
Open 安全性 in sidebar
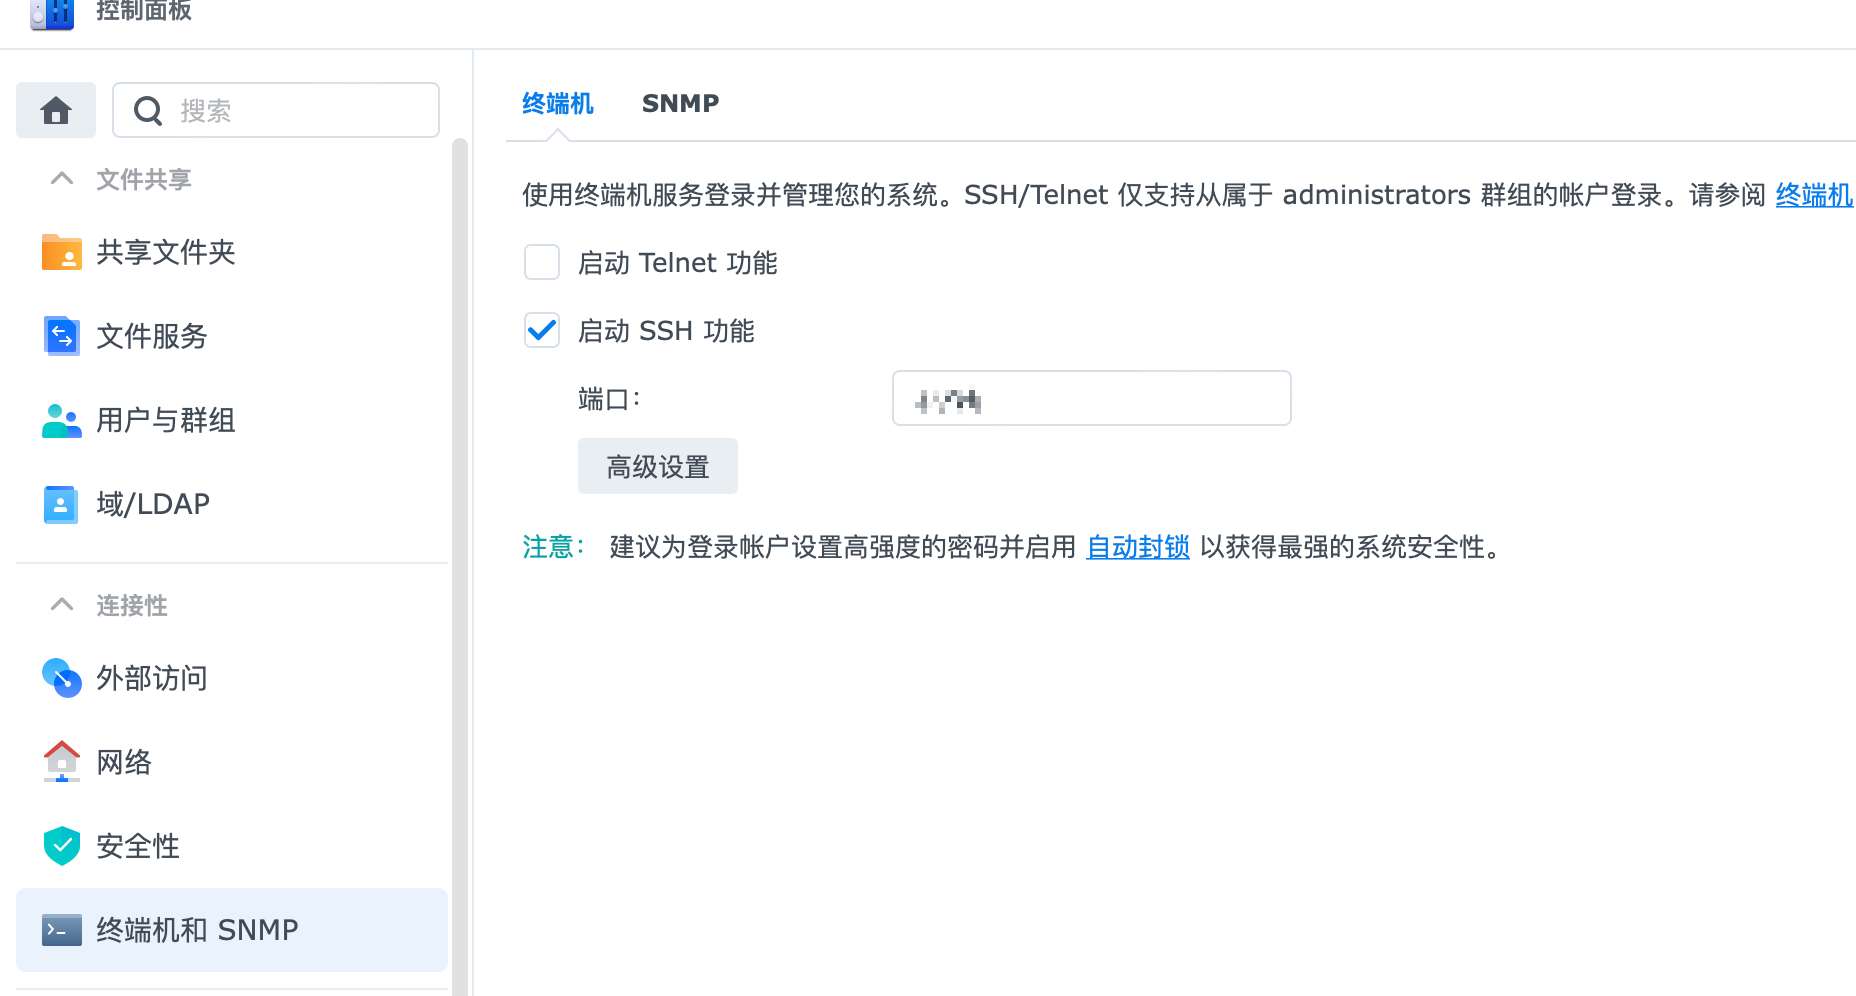tap(232, 846)
